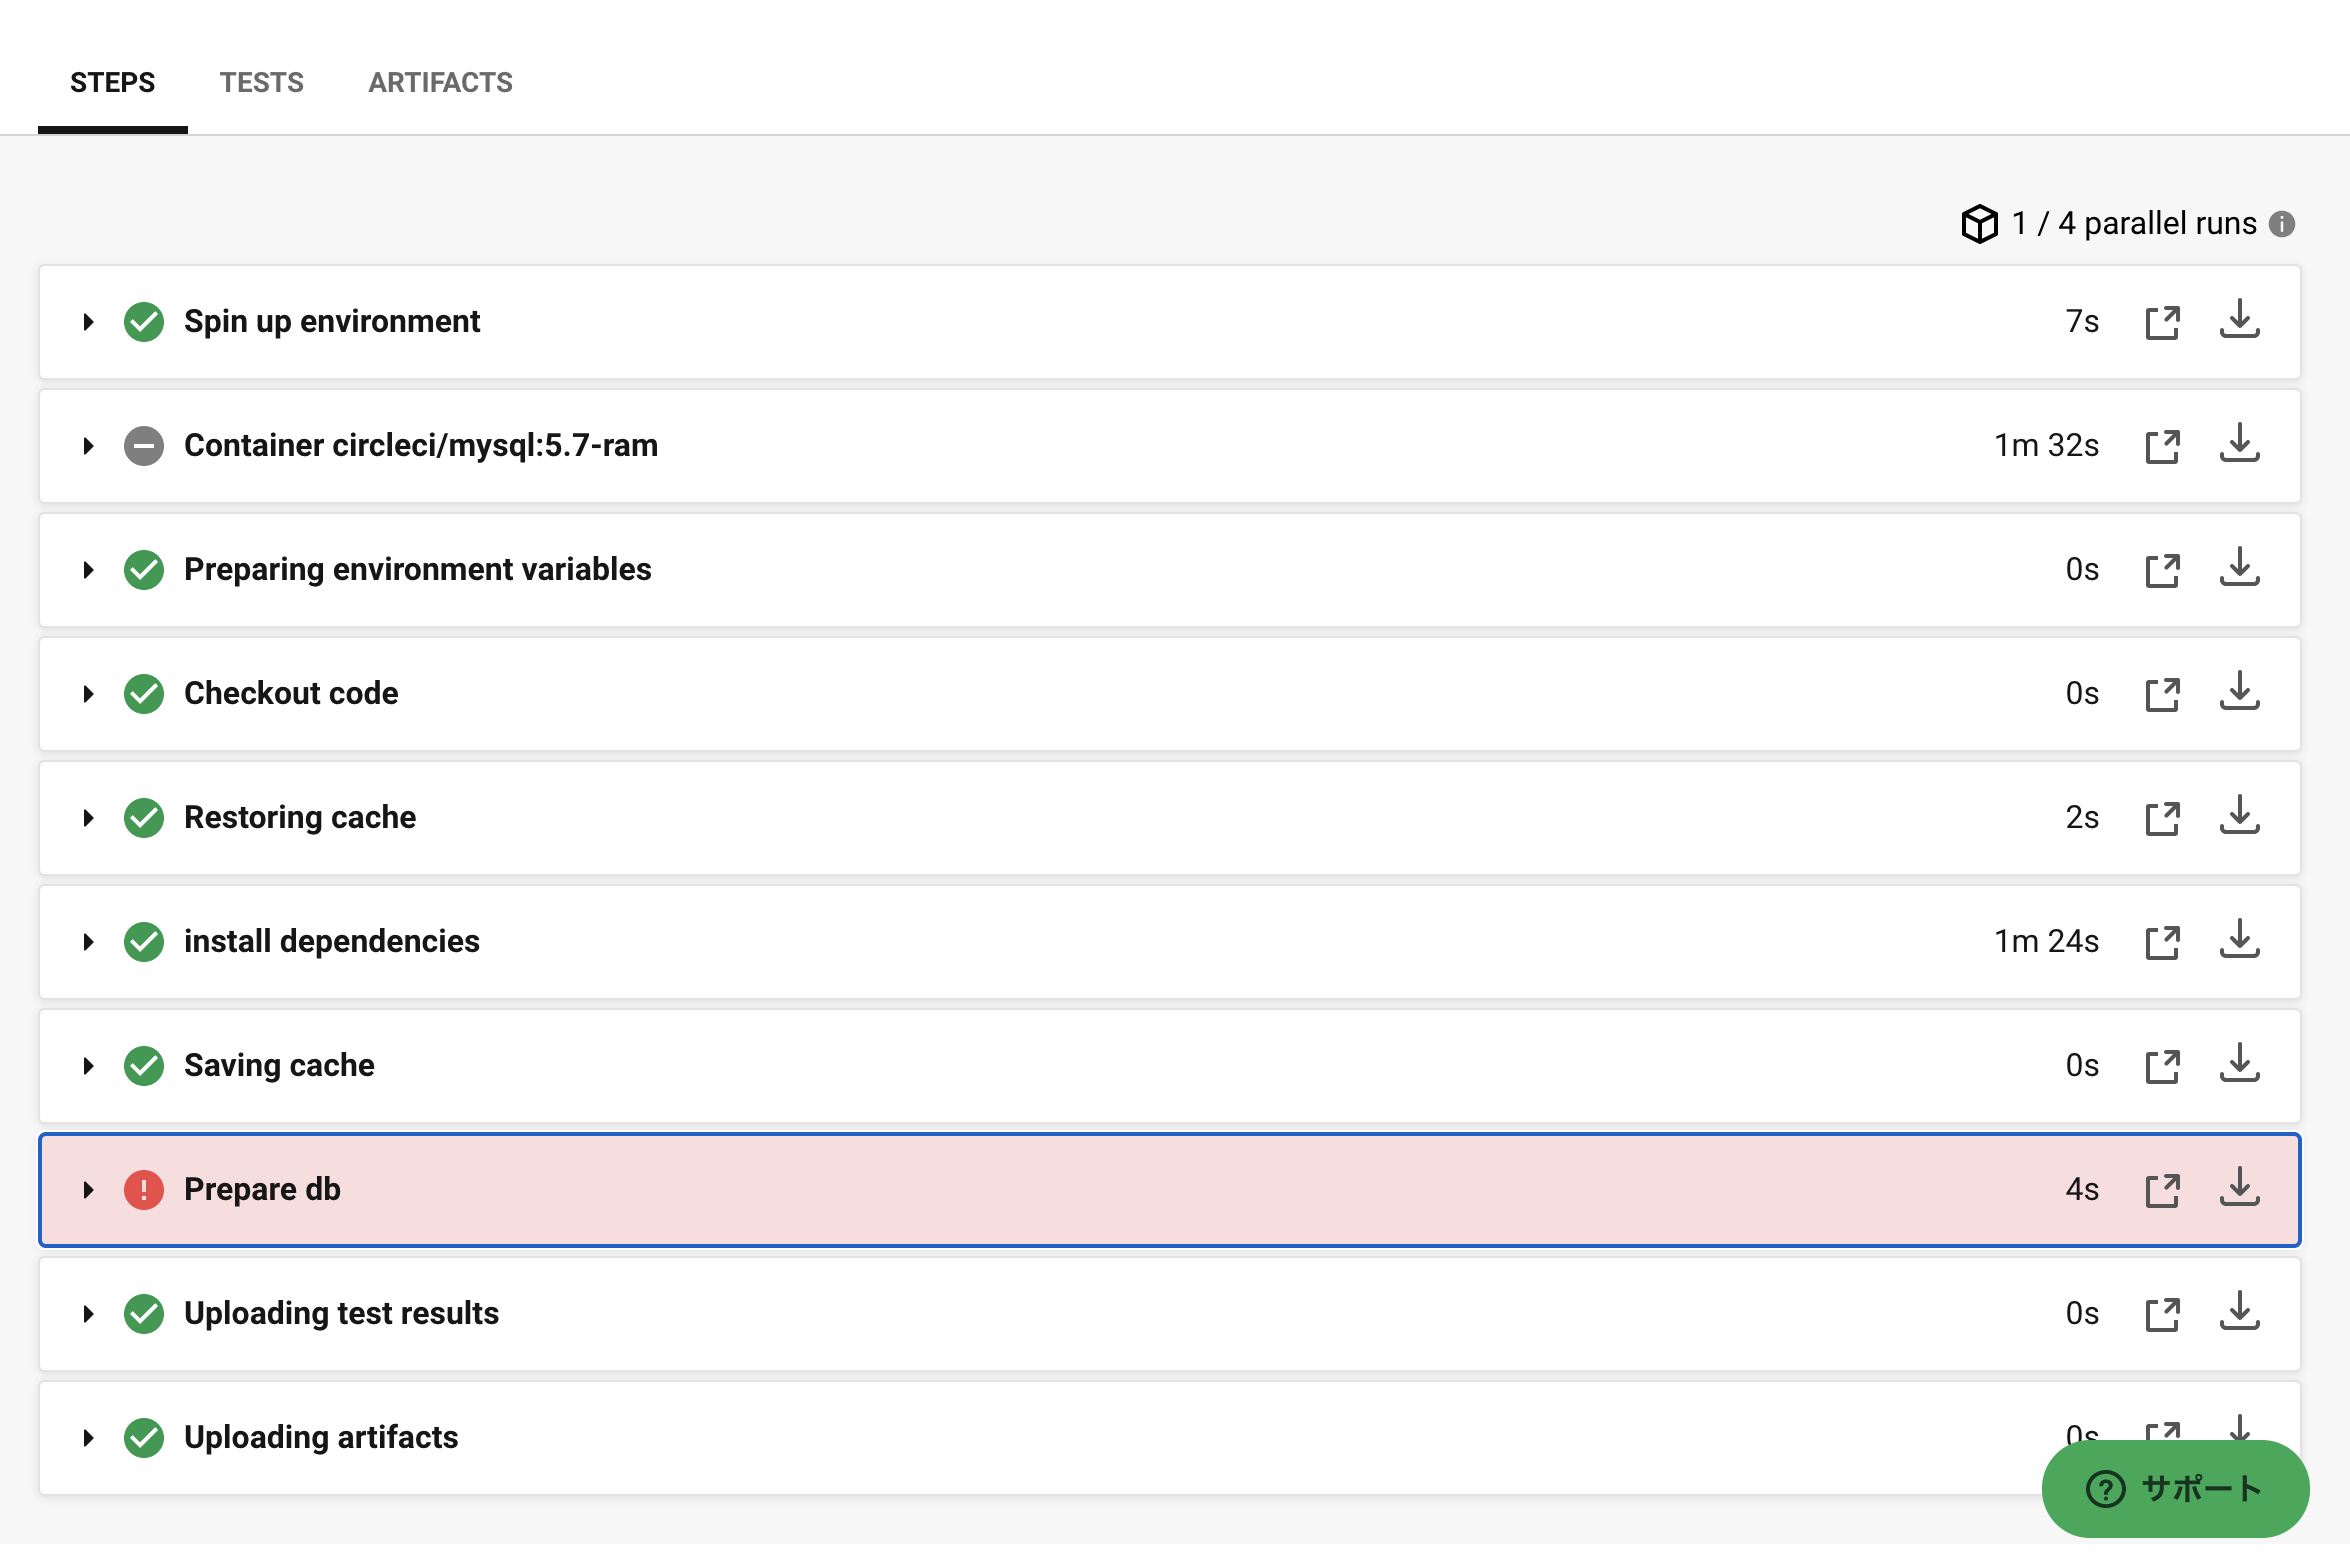Switch to the TESTS tab
Image resolution: width=2350 pixels, height=1560 pixels.
coord(261,82)
